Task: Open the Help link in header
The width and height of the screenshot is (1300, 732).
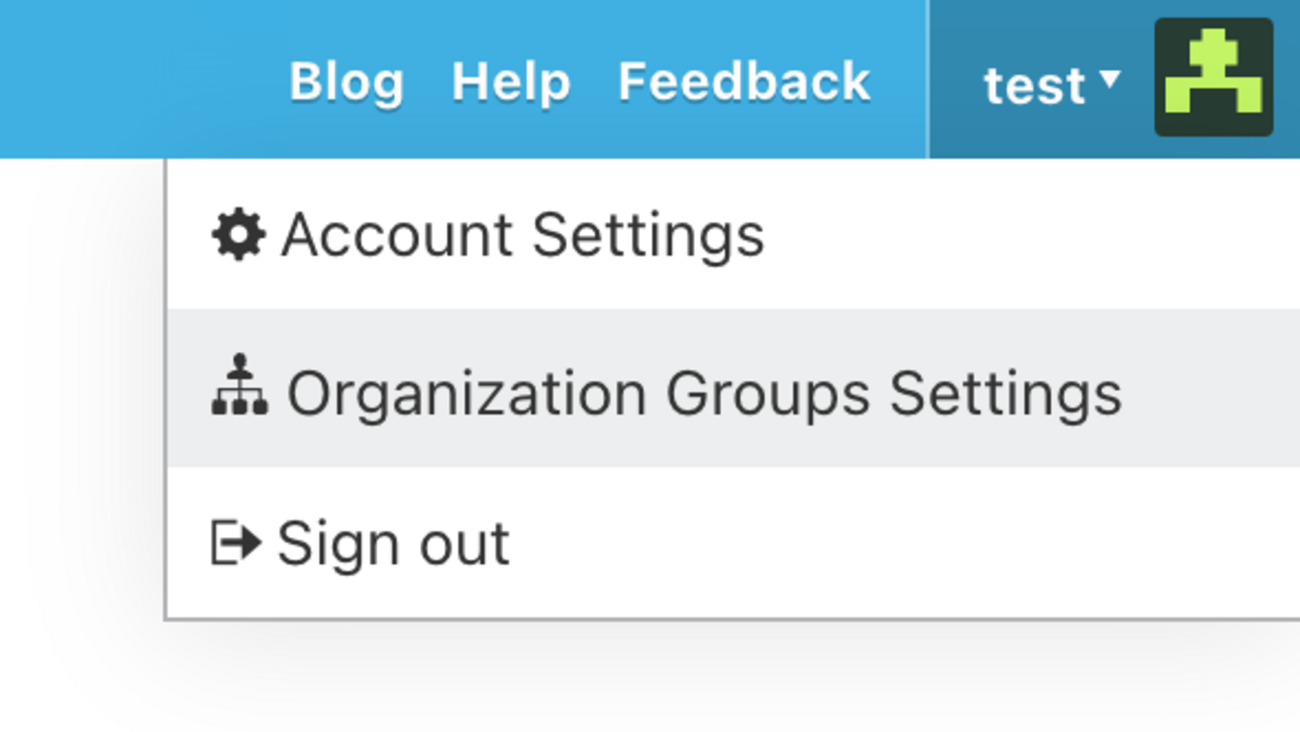Action: coord(511,82)
